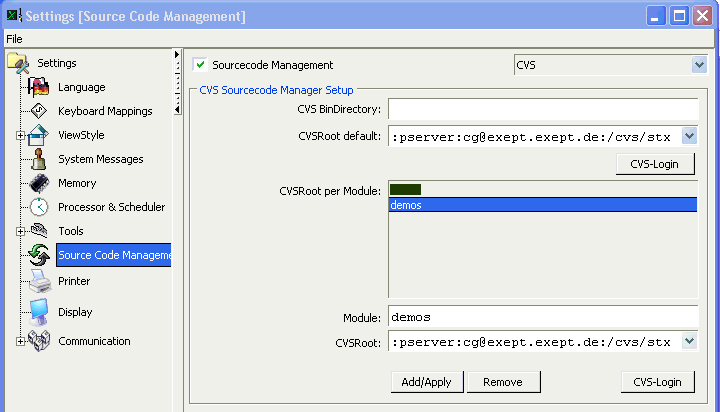This screenshot has height=412, width=720.
Task: Open the Language settings flag icon
Action: (39, 87)
